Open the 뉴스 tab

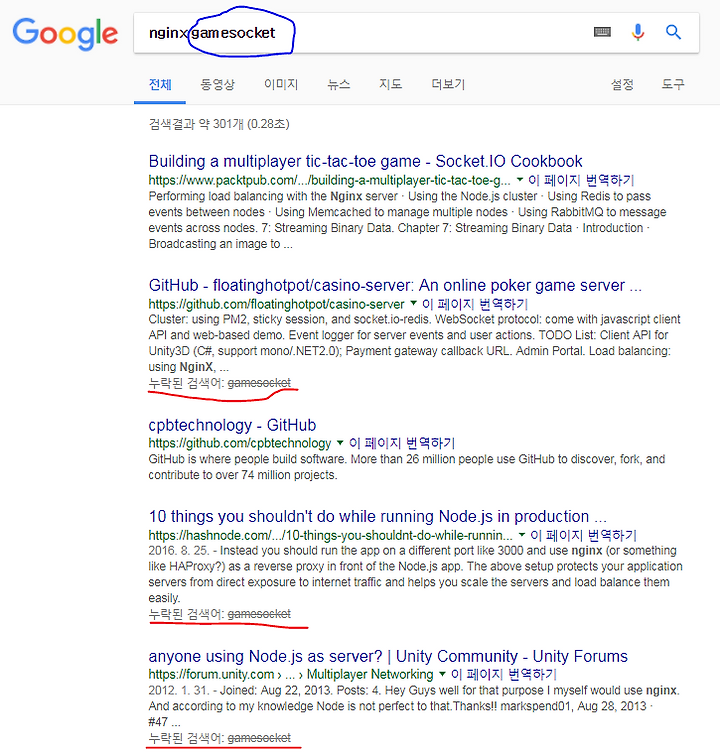point(339,84)
